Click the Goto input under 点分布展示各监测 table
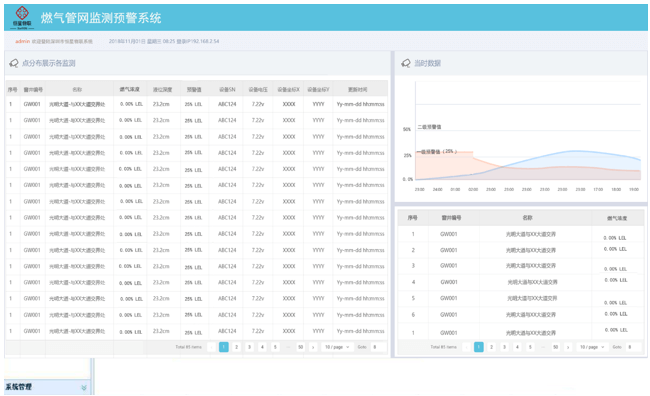Viewport: 650px width, 396px height. (x=378, y=347)
